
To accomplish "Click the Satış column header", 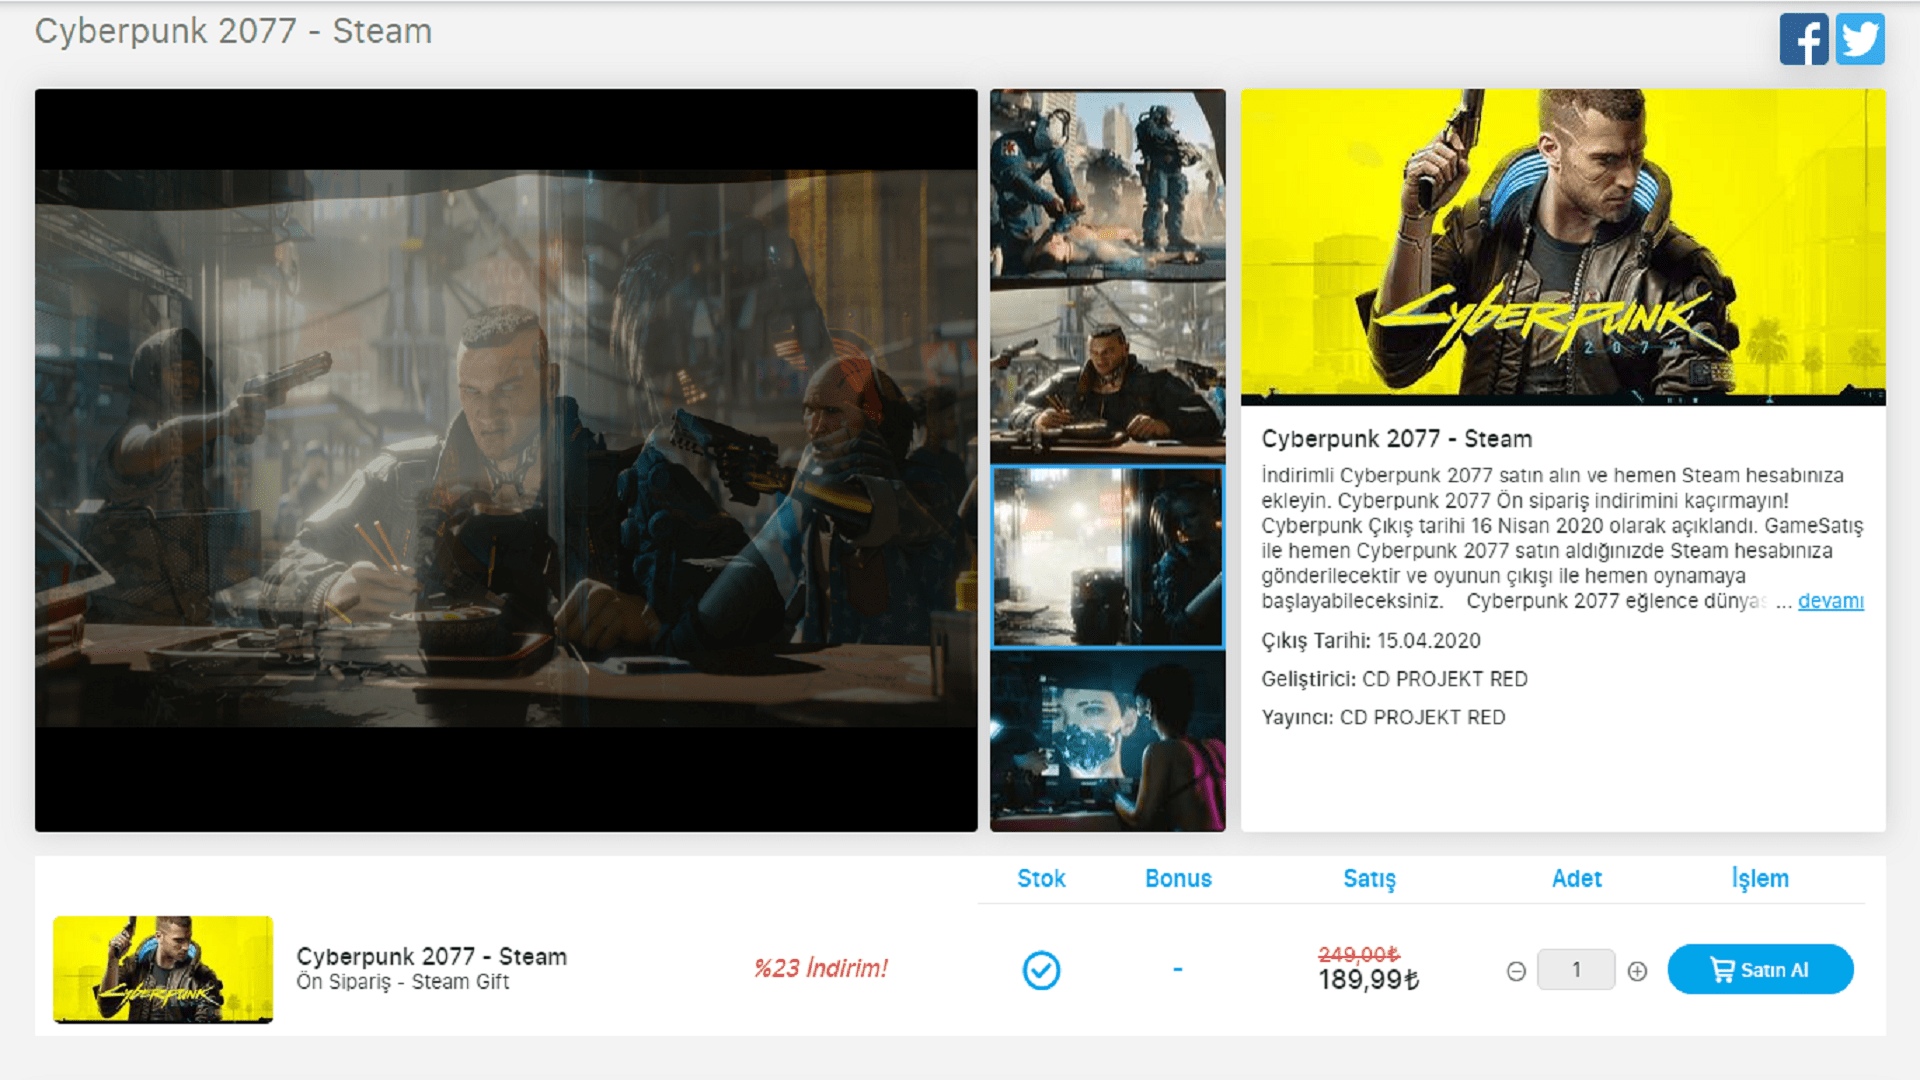I will click(x=1369, y=879).
